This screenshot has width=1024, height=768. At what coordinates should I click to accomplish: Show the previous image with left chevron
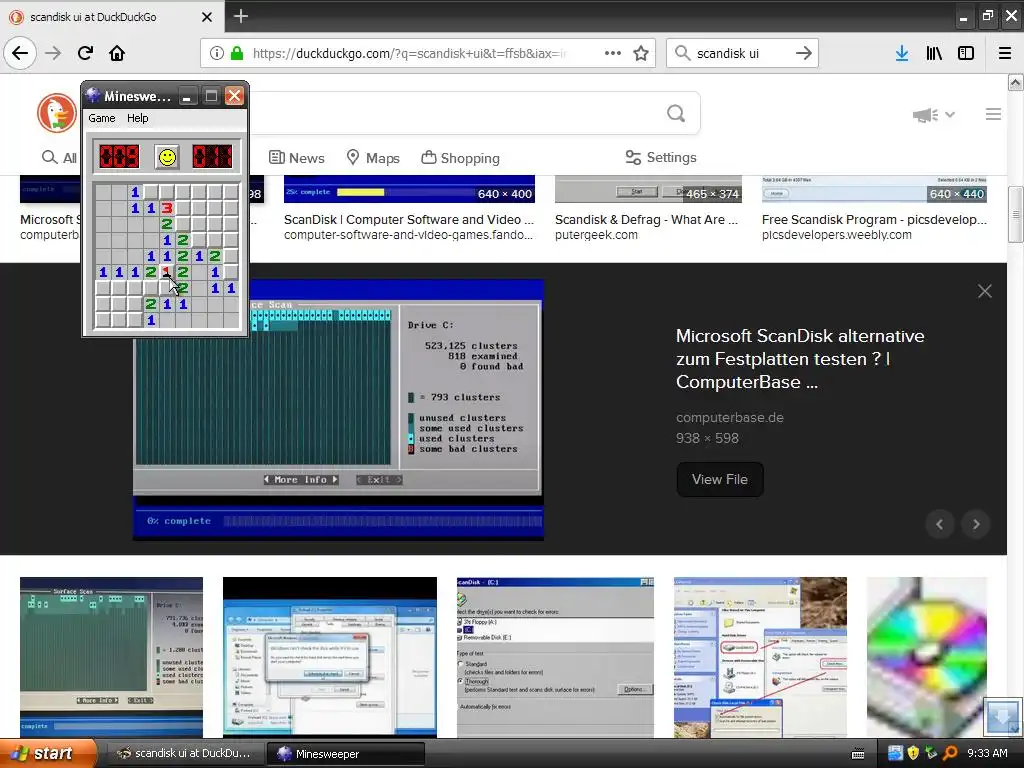coord(940,524)
